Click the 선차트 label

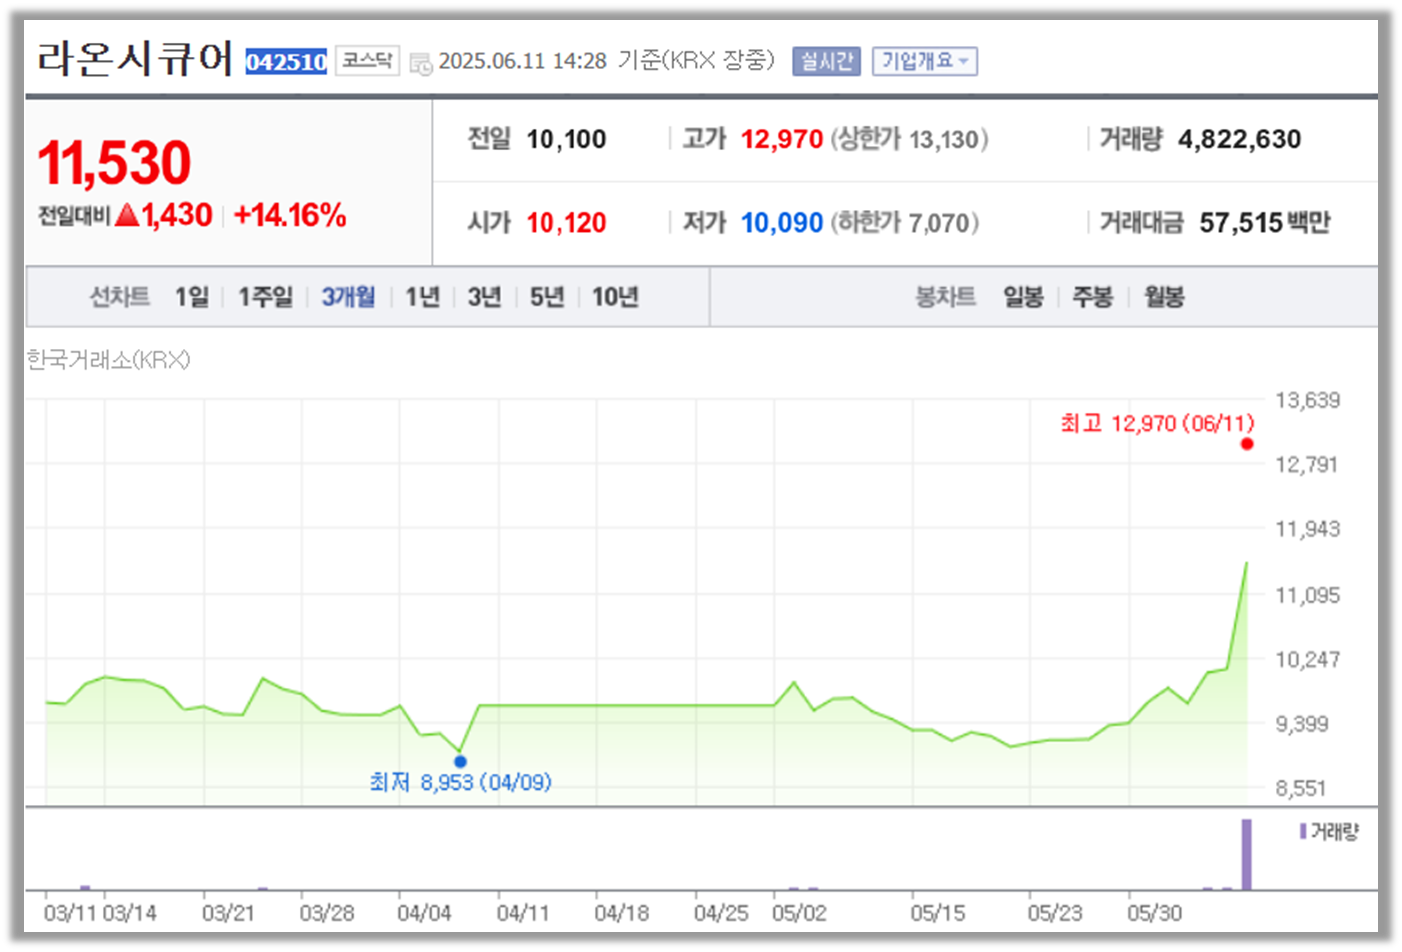coord(119,297)
